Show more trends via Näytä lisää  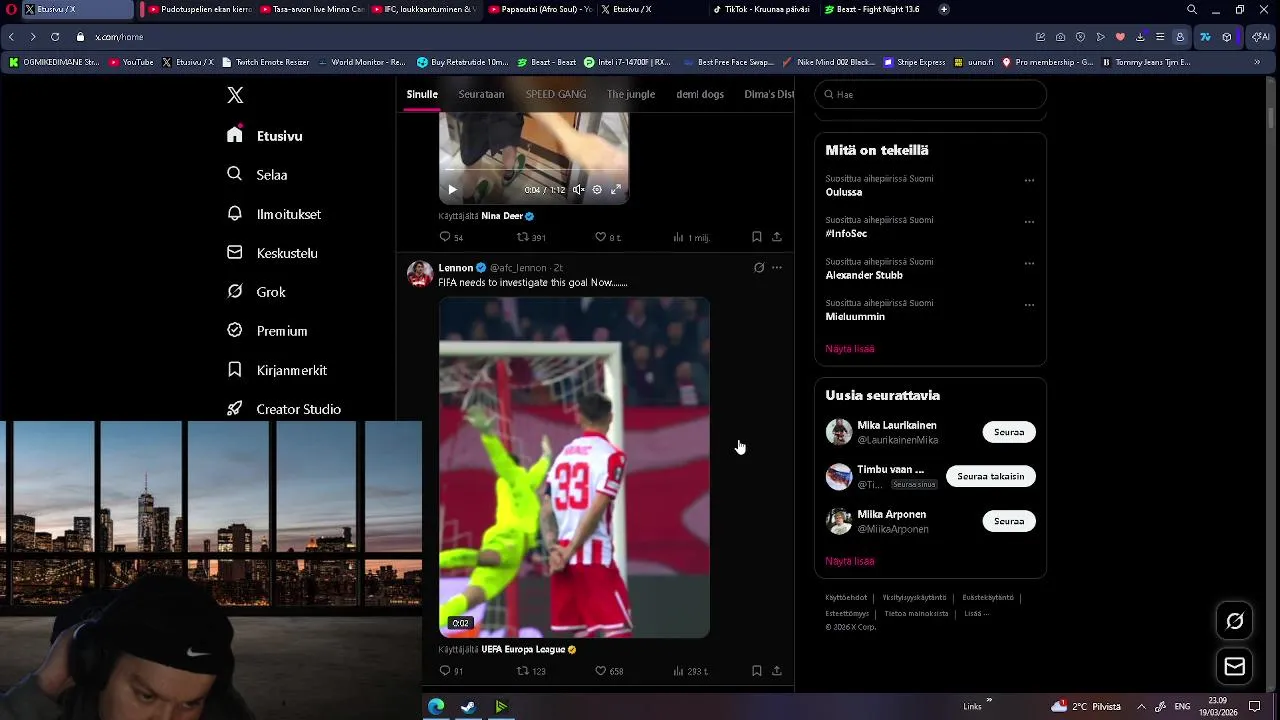point(850,349)
